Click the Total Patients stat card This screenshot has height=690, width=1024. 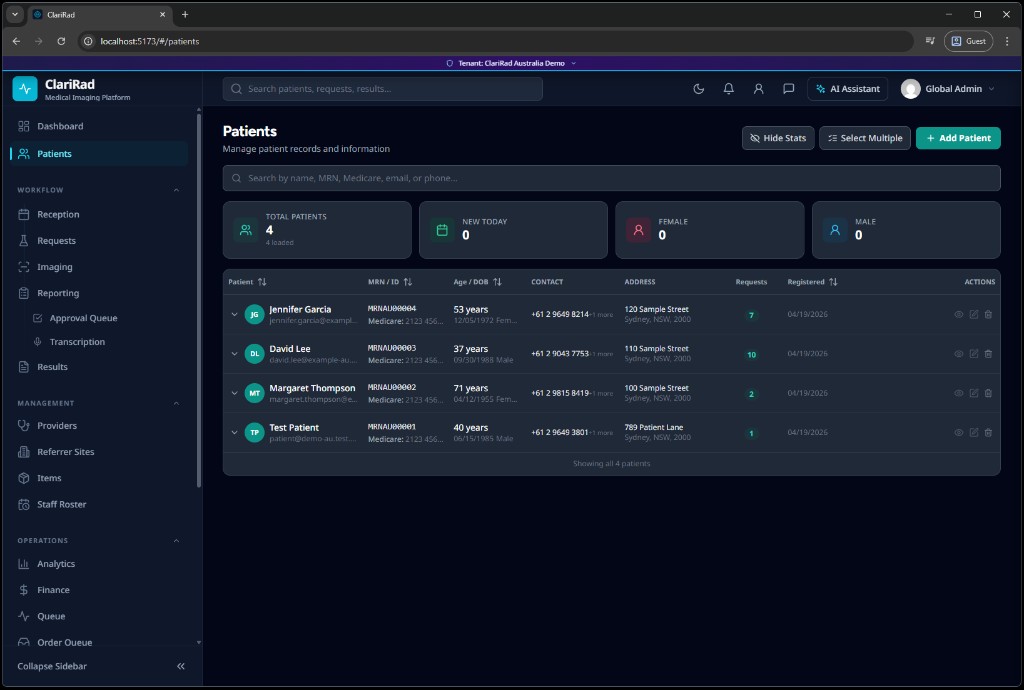tap(317, 230)
